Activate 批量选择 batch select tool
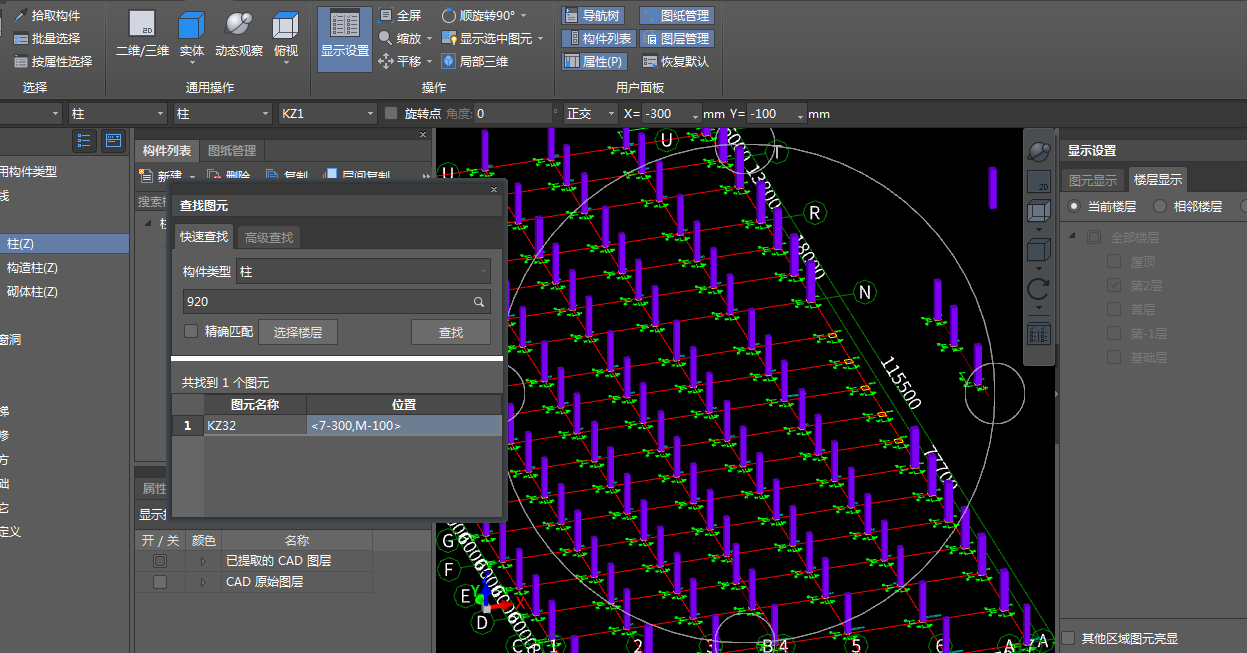The height and width of the screenshot is (653, 1247). [47, 38]
